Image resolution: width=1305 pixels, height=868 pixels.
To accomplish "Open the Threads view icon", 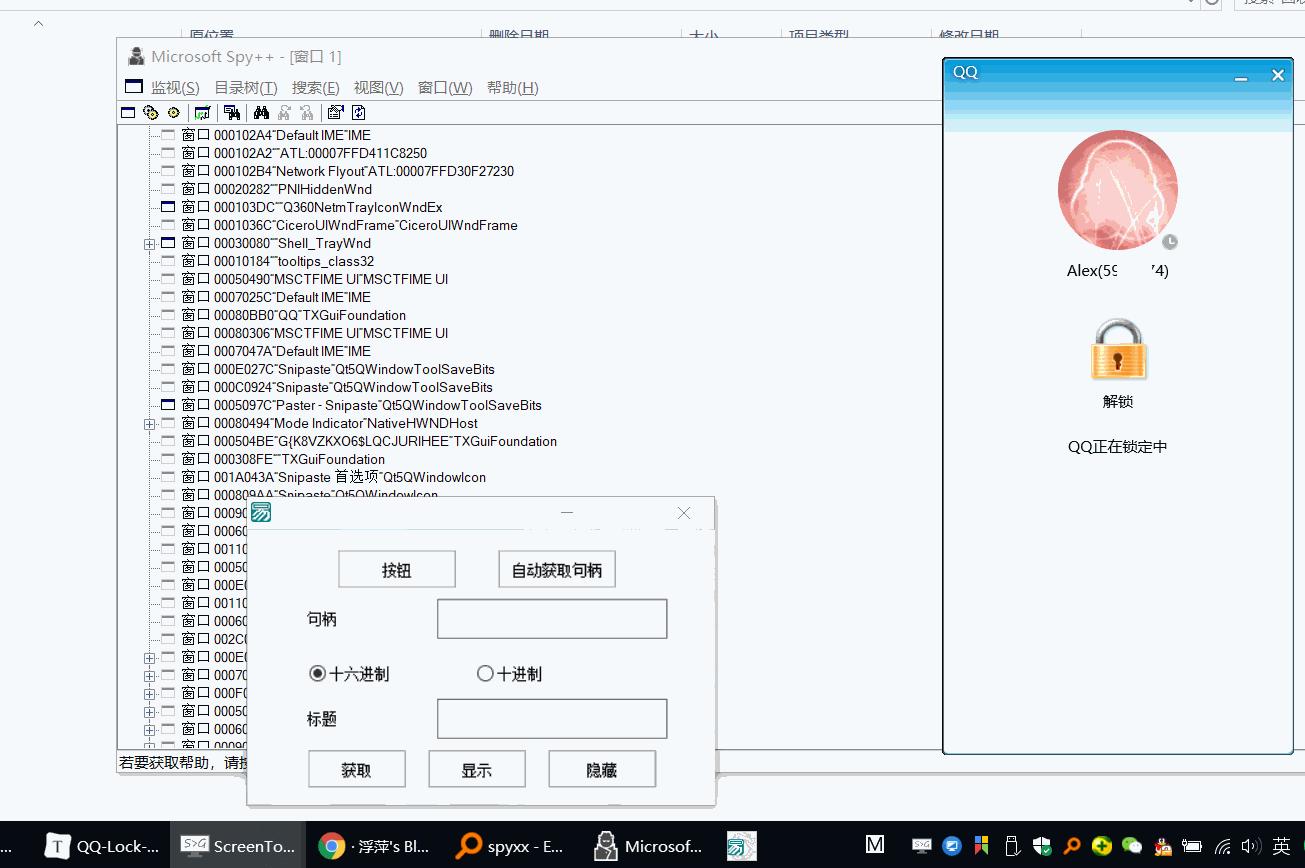I will tap(171, 112).
